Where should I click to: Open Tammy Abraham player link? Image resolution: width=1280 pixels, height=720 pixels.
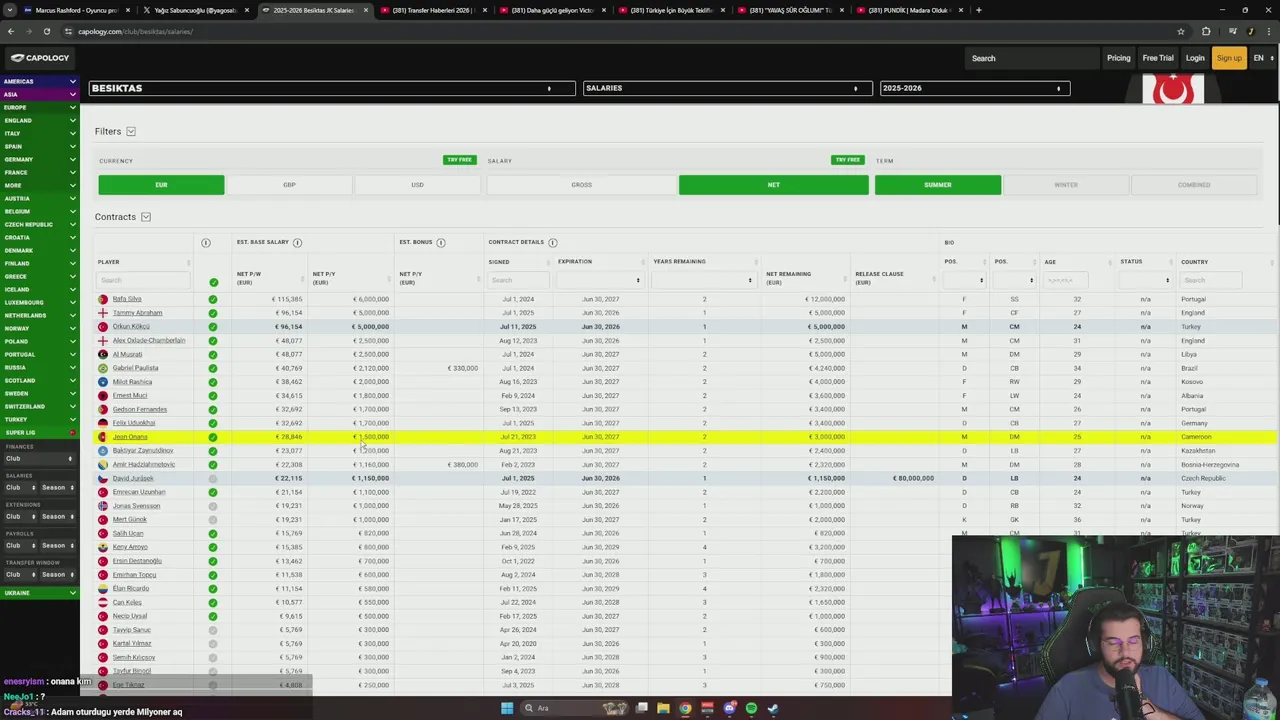(x=137, y=313)
